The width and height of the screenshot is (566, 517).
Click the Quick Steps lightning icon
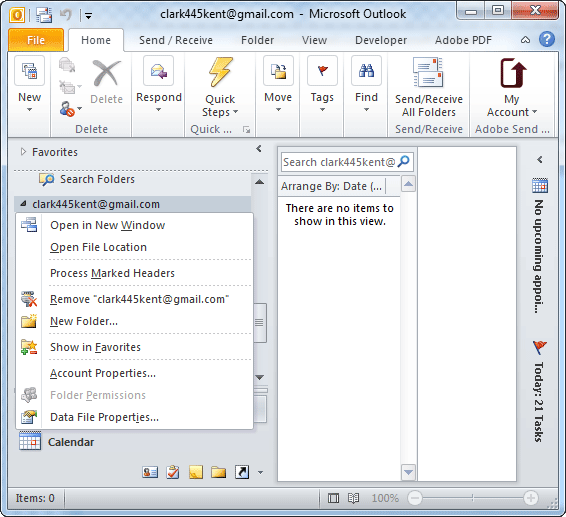pyautogui.click(x=220, y=72)
